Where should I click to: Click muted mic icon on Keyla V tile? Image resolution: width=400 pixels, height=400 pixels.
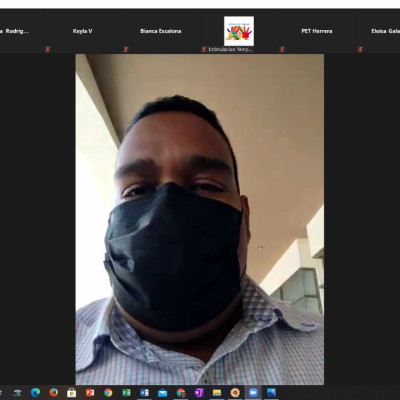(x=47, y=49)
